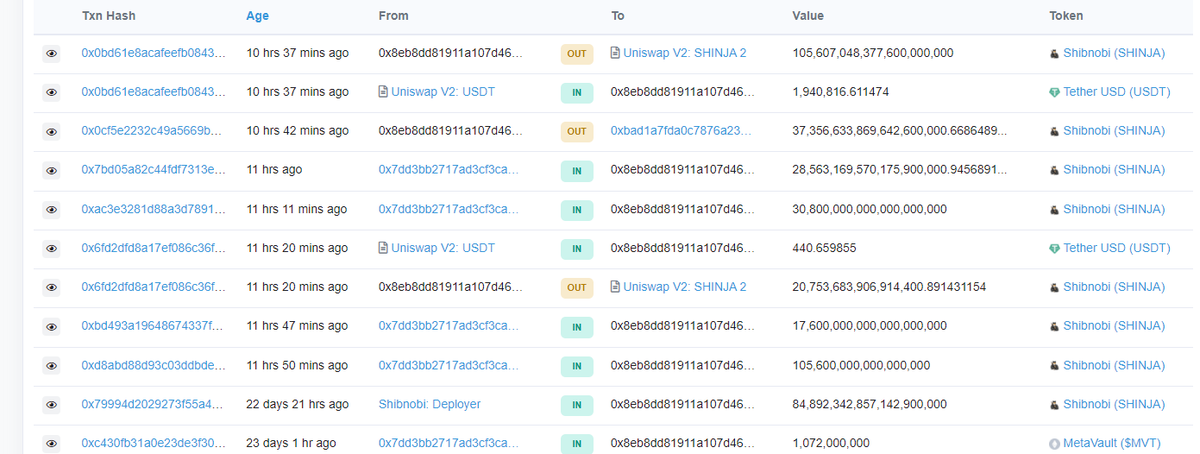Open recipient address 0xbad1a7fda0c7876a23
Viewport: 1200px width, 454px height.
tap(681, 131)
